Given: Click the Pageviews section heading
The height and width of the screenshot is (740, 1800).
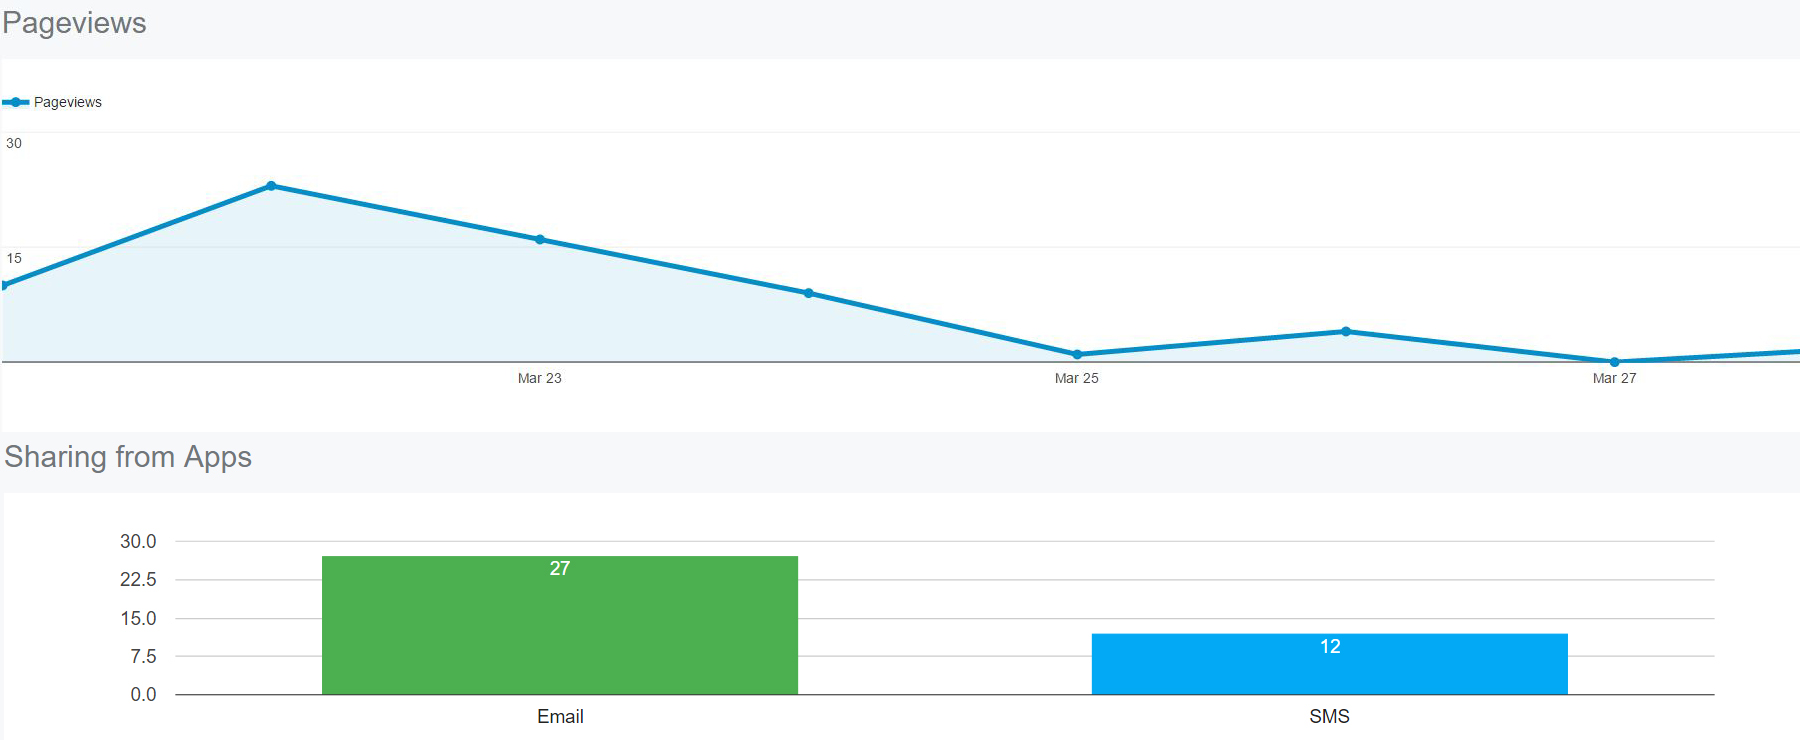Looking at the screenshot, I should tap(75, 23).
